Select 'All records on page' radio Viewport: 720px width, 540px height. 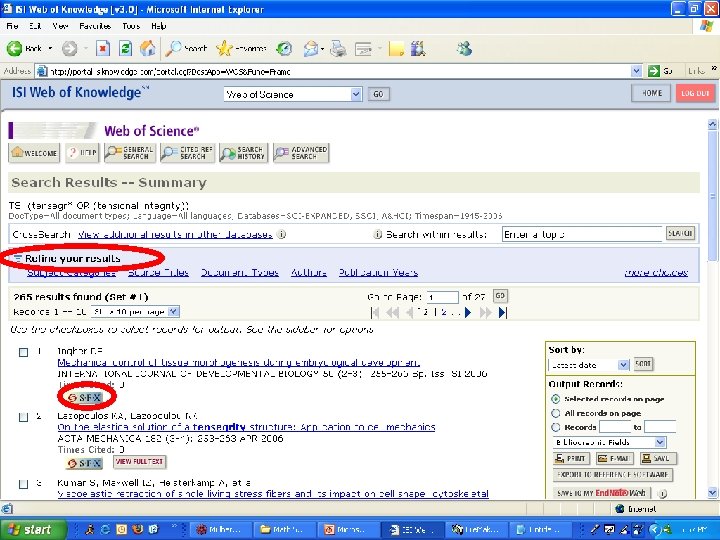click(556, 413)
